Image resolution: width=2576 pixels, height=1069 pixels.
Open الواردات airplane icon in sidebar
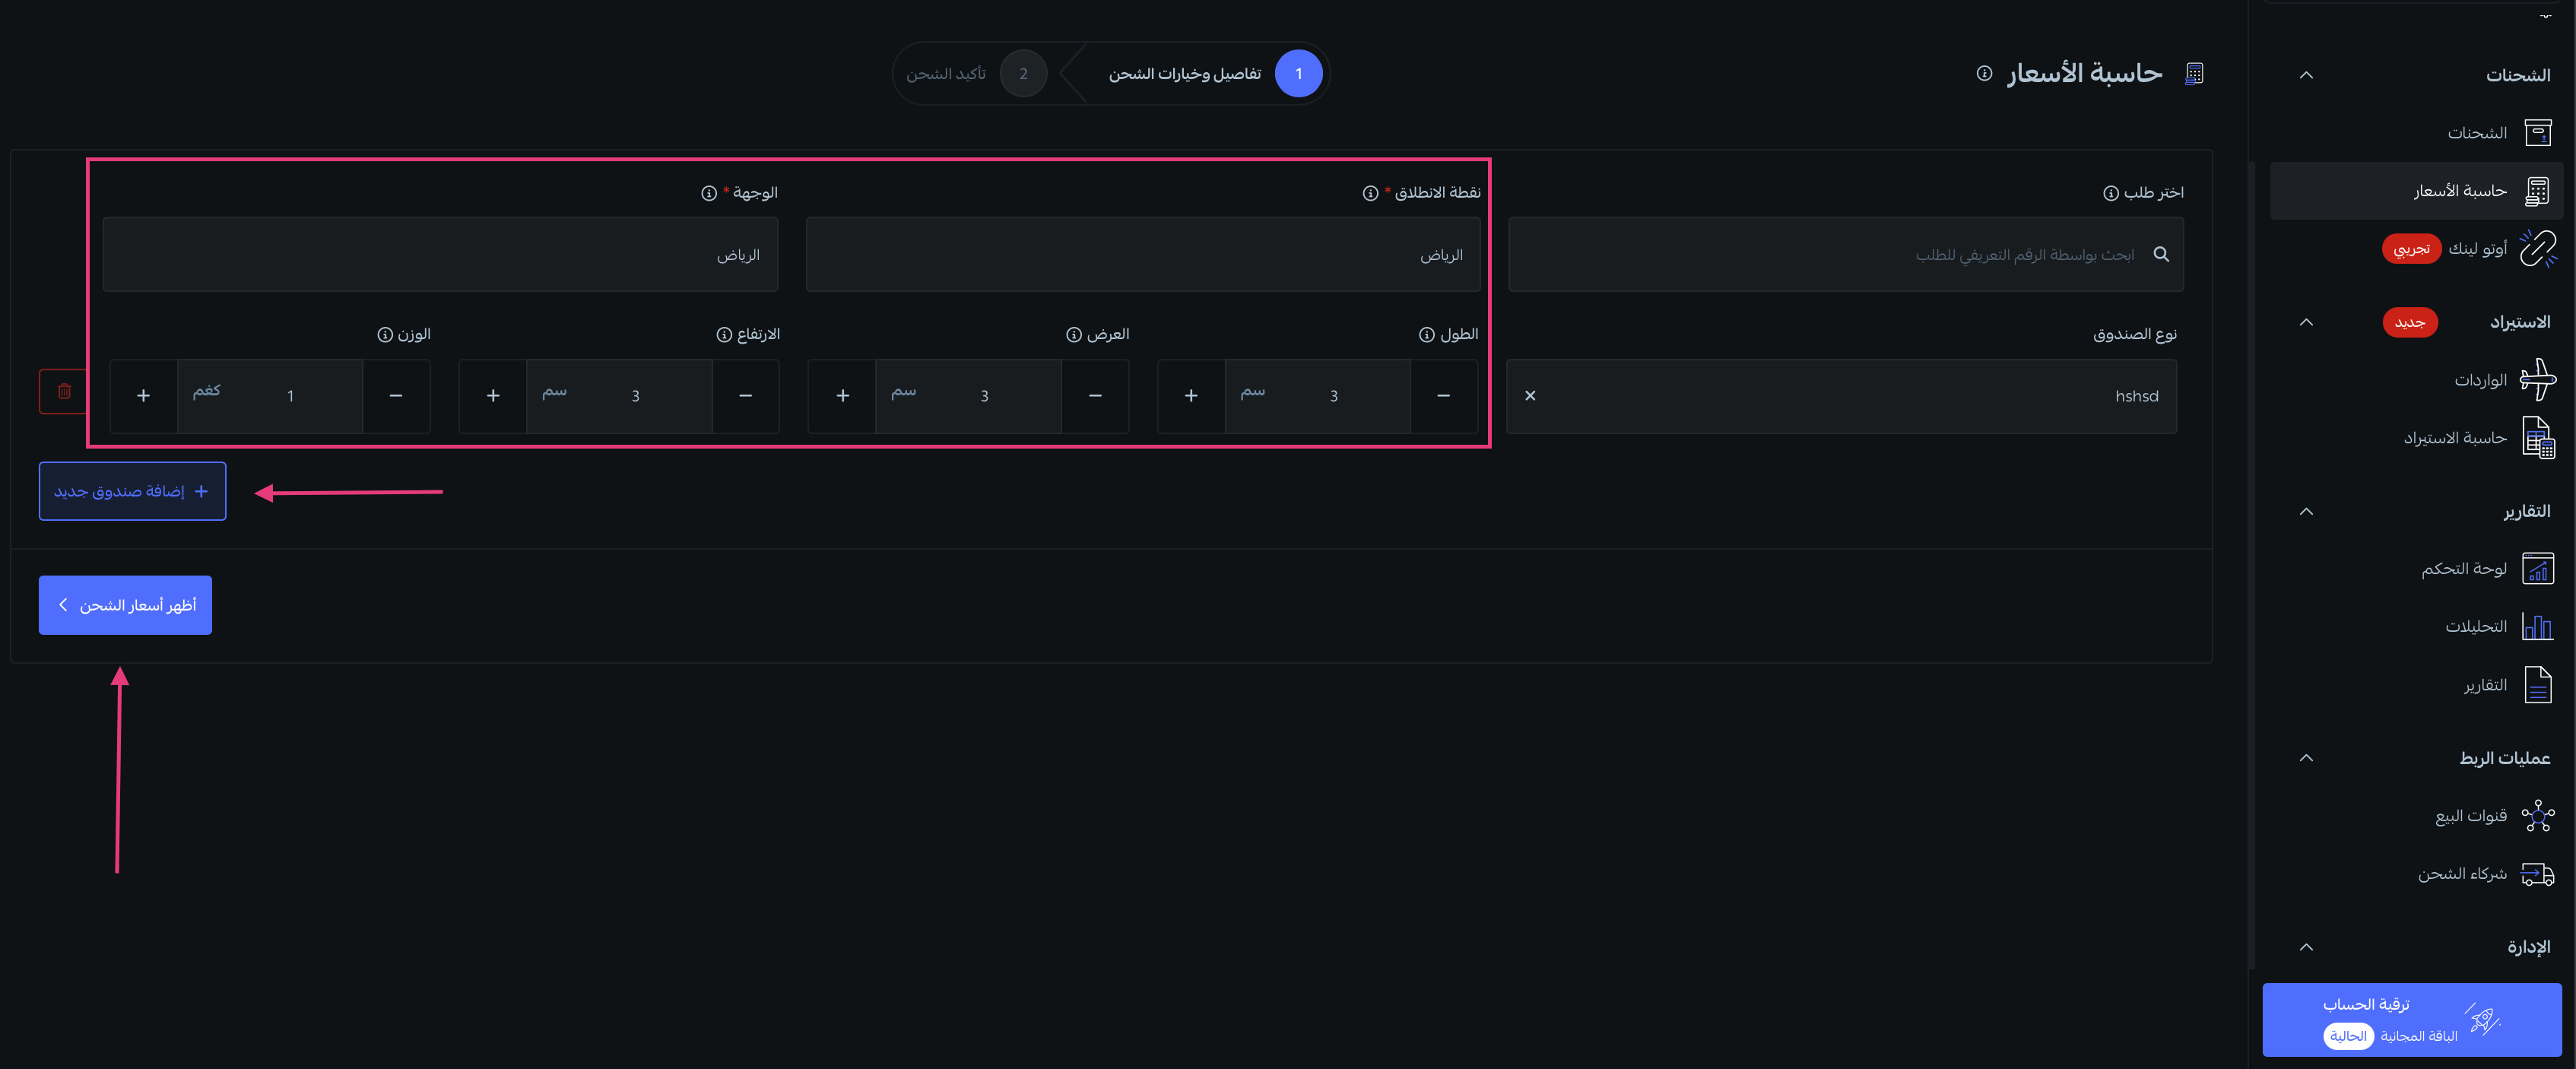pos(2537,380)
